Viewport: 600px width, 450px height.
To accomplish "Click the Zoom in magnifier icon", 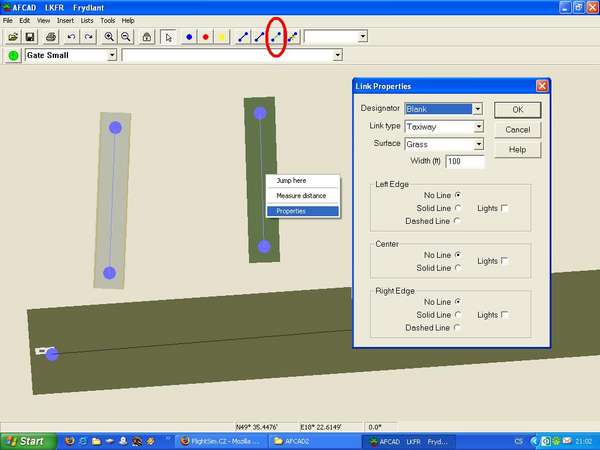I will pos(109,37).
